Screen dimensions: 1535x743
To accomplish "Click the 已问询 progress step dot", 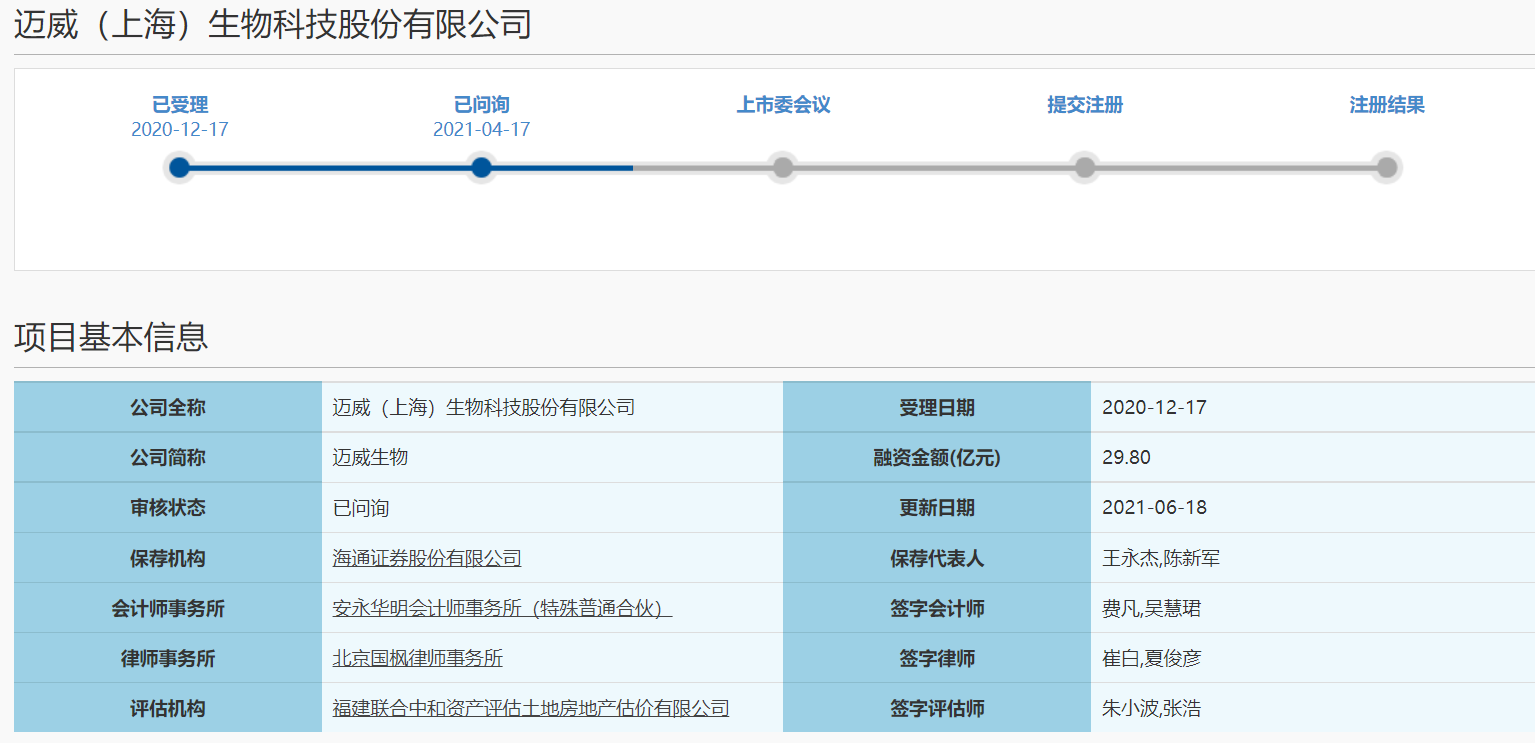I will point(482,168).
